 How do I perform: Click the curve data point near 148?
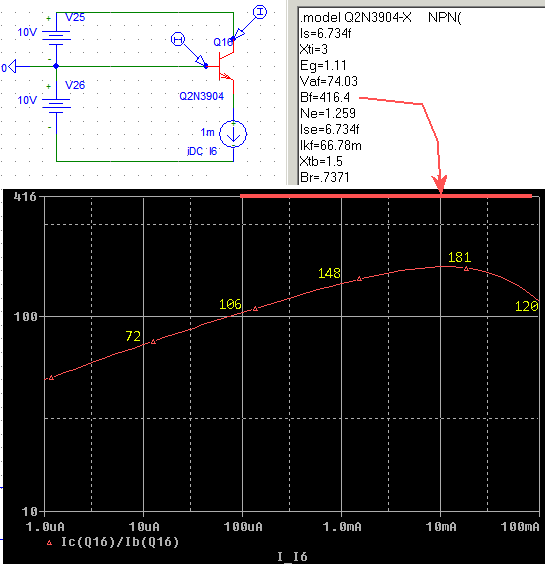point(359,279)
